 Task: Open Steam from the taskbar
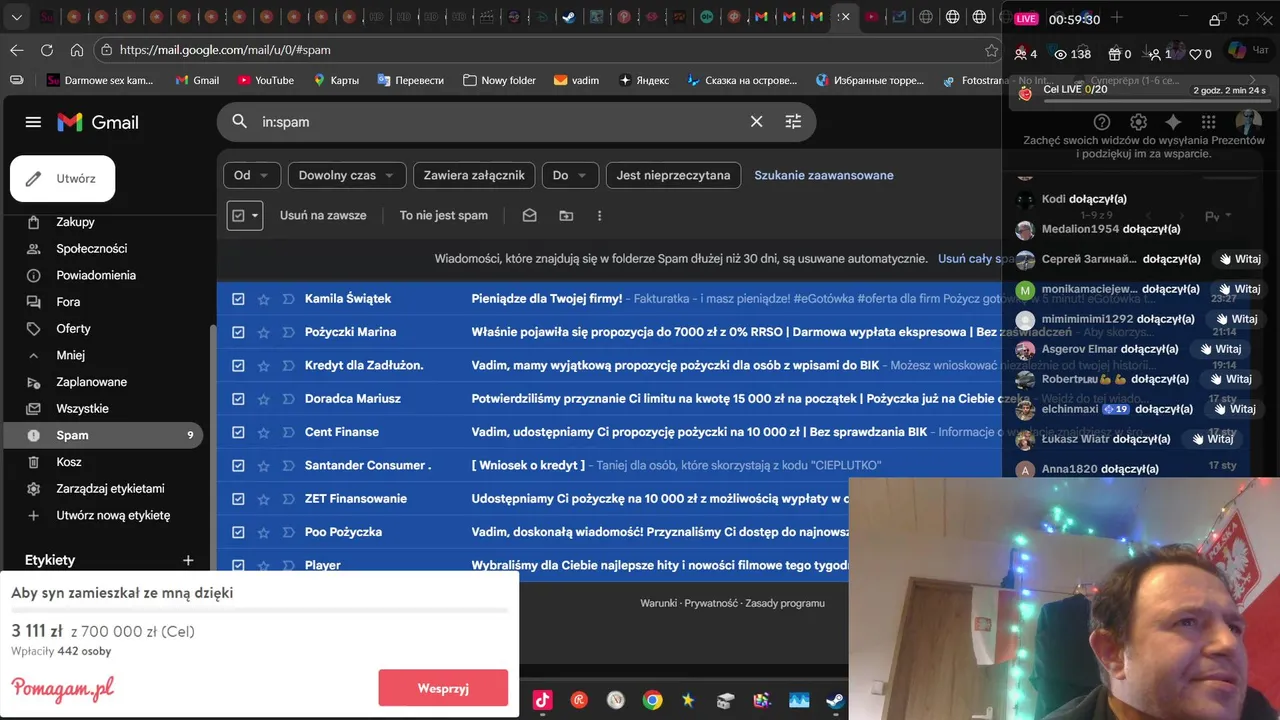click(834, 700)
